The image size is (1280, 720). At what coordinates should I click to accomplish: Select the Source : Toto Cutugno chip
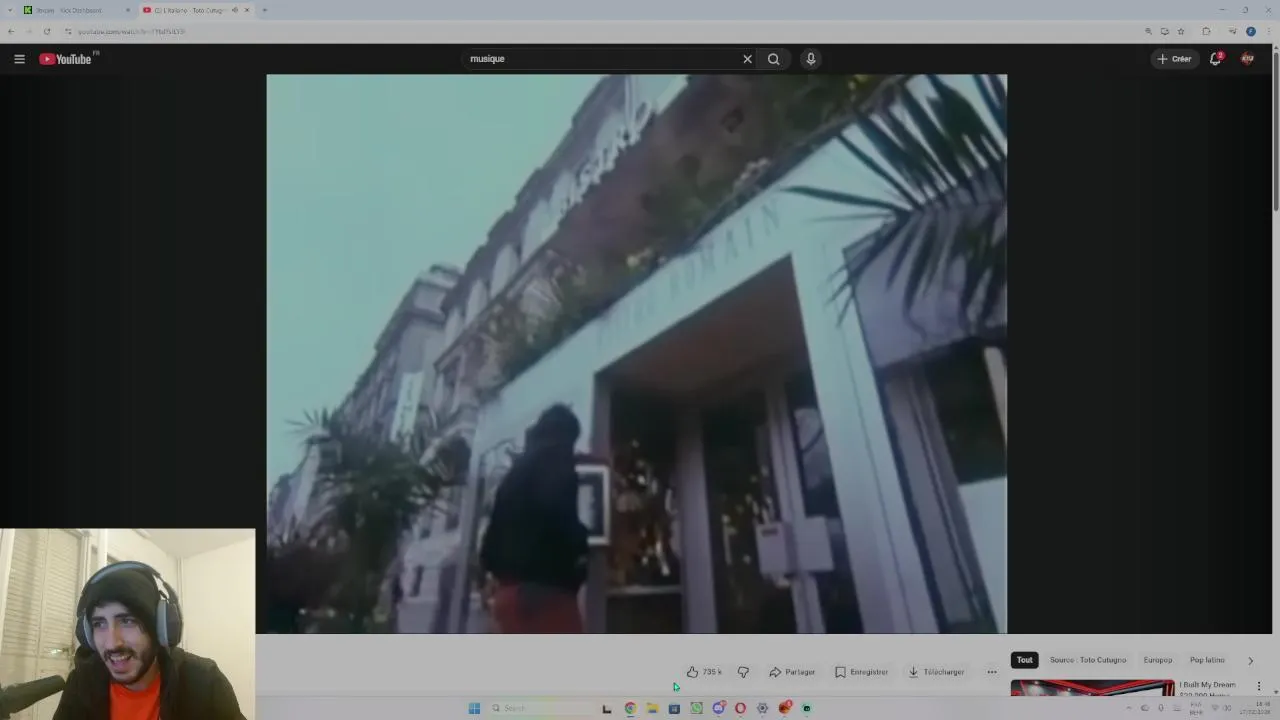pyautogui.click(x=1088, y=660)
